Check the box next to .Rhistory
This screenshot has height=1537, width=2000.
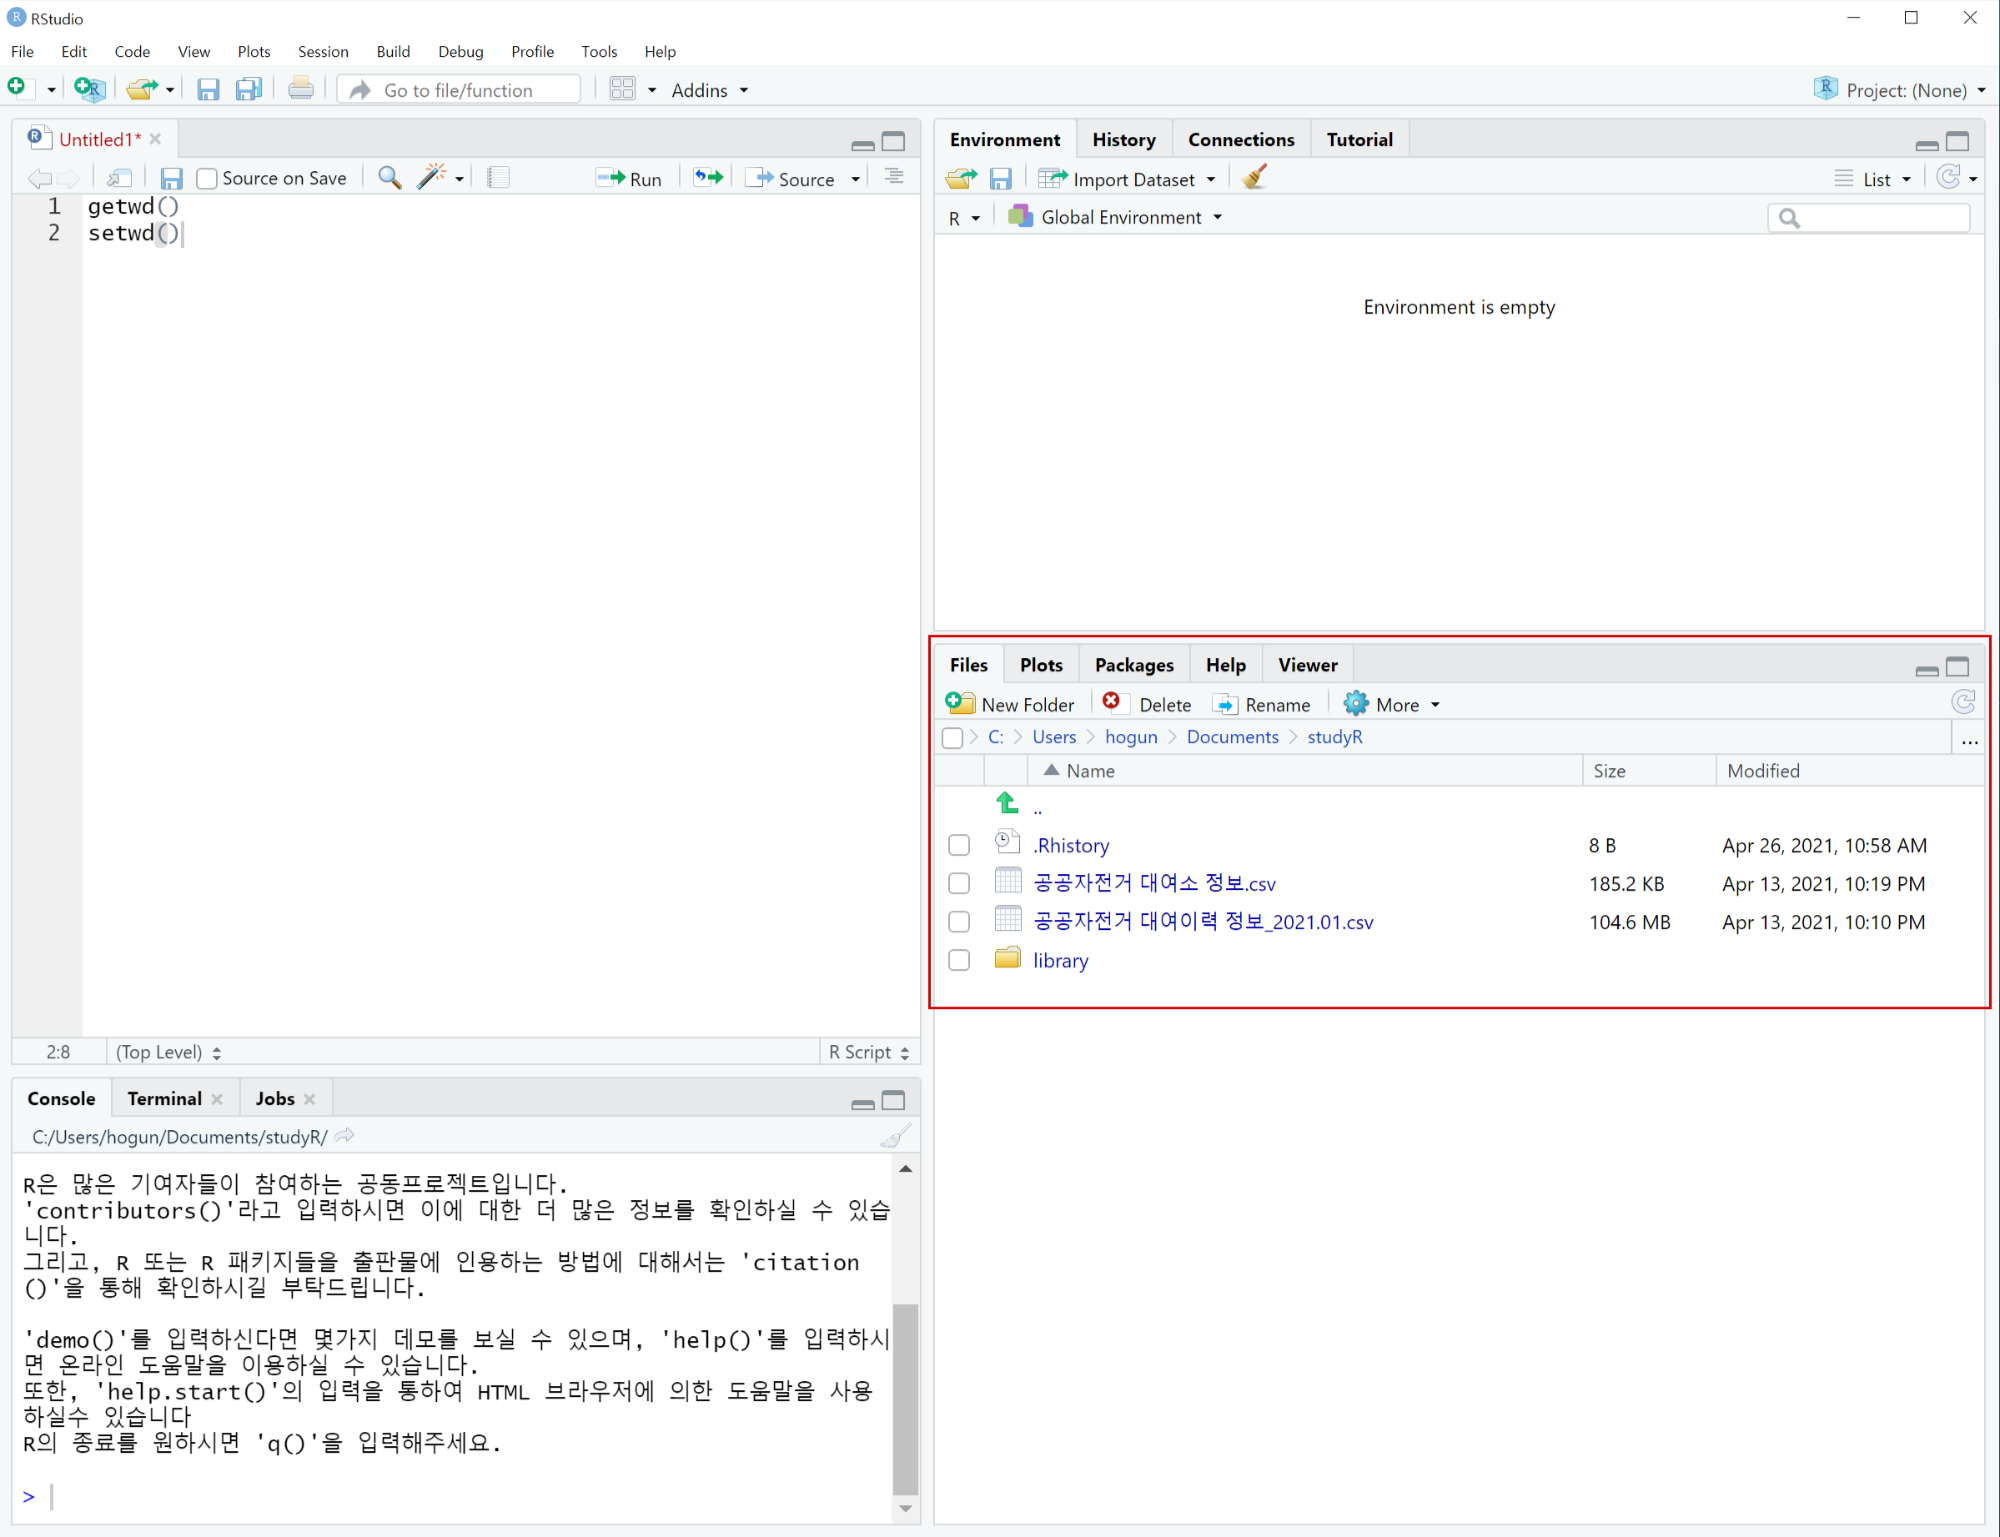pyautogui.click(x=959, y=846)
